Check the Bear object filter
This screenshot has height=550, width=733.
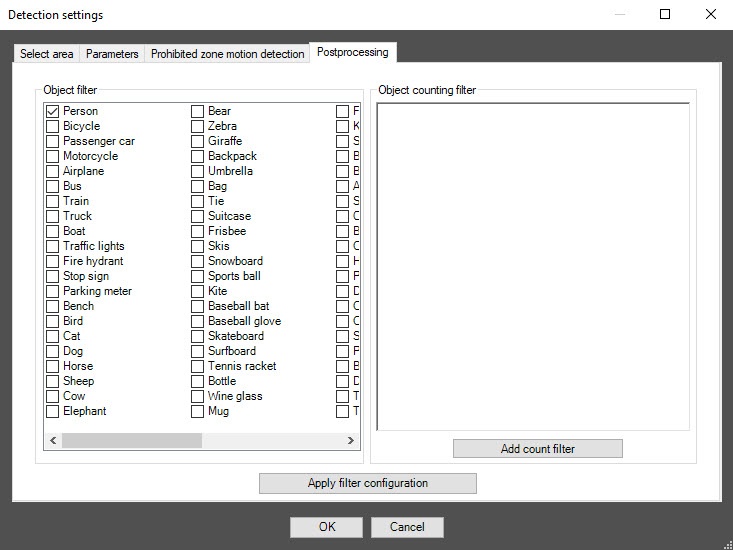(x=197, y=111)
